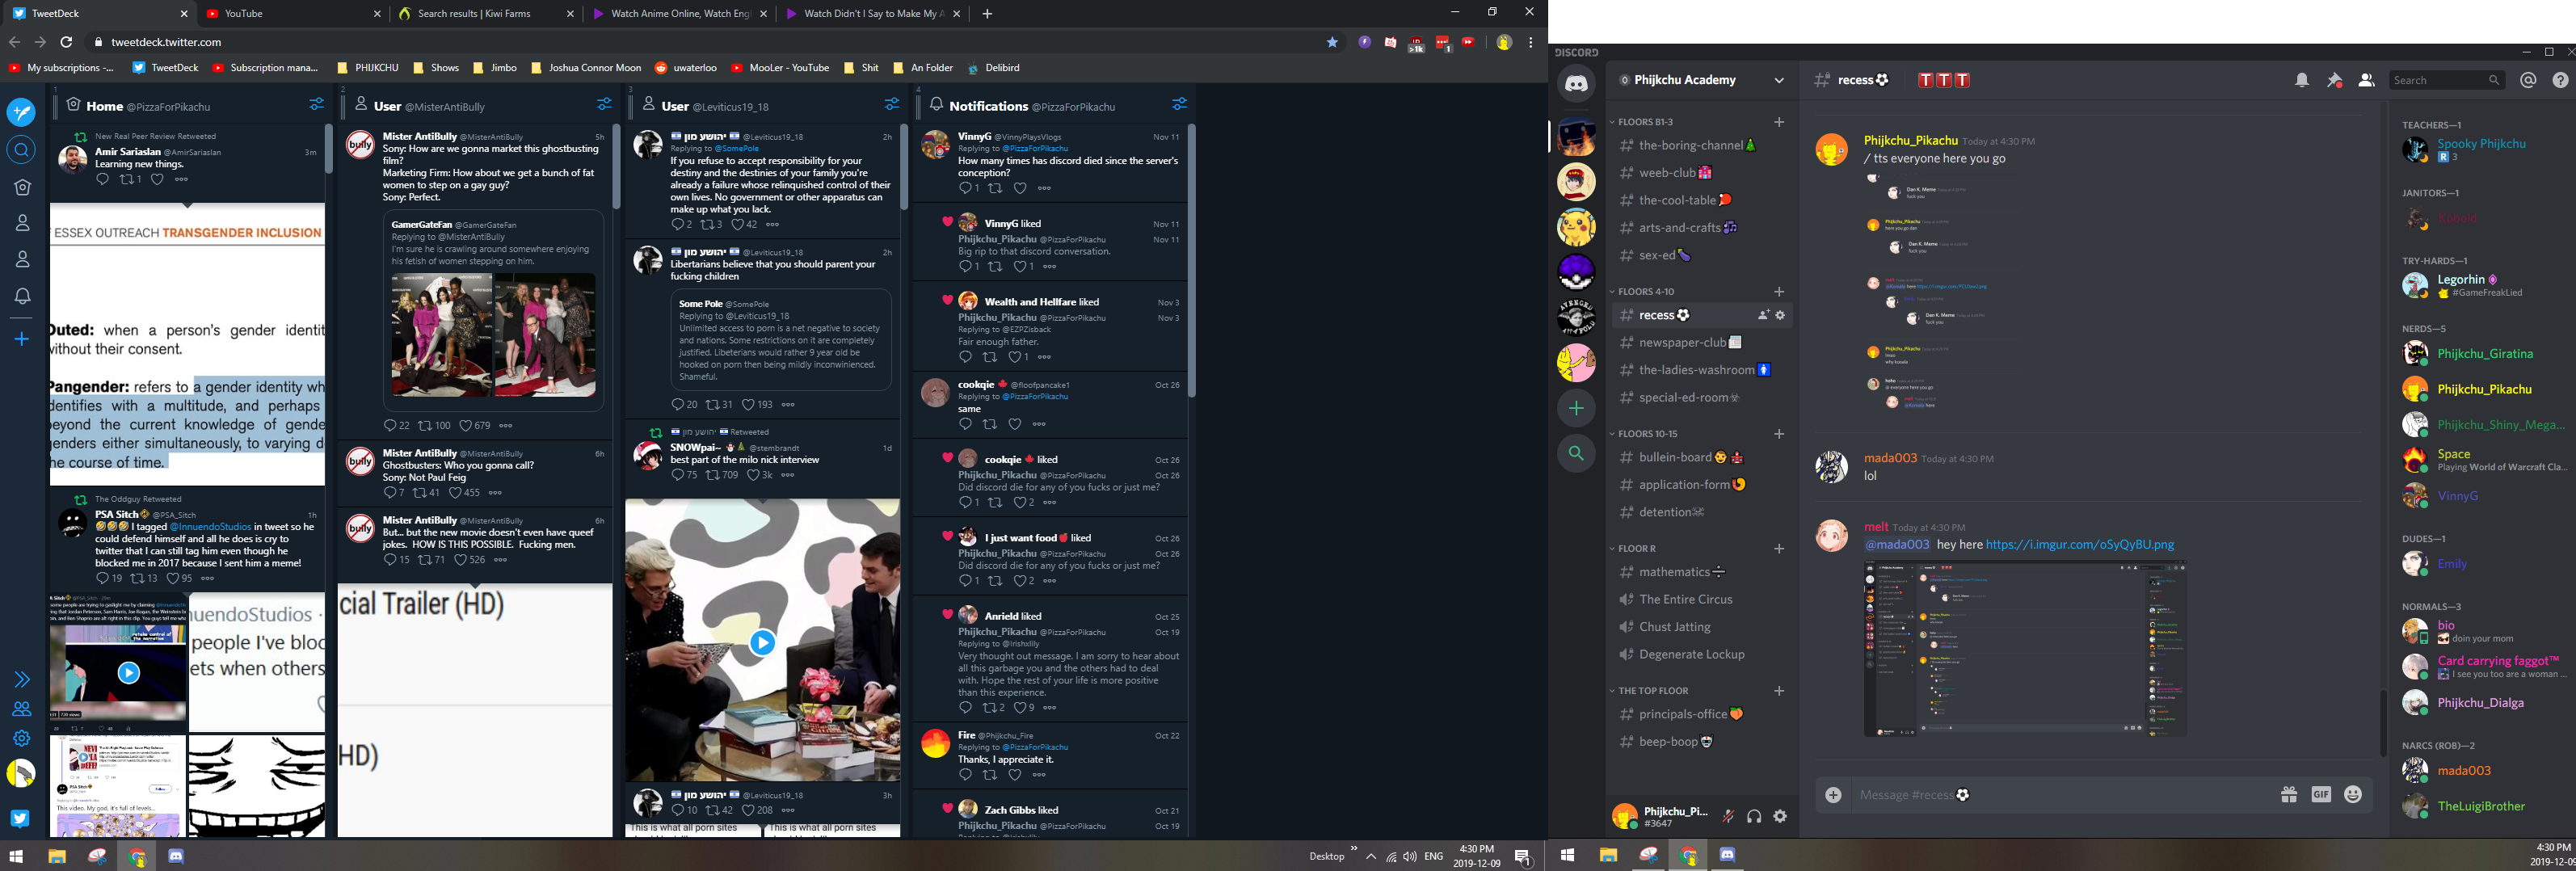The height and width of the screenshot is (871, 2576).
Task: Add a server in Discord
Action: coord(1576,408)
